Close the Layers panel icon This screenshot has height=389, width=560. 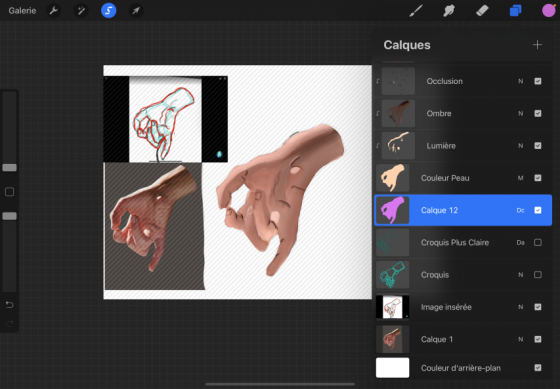(515, 11)
